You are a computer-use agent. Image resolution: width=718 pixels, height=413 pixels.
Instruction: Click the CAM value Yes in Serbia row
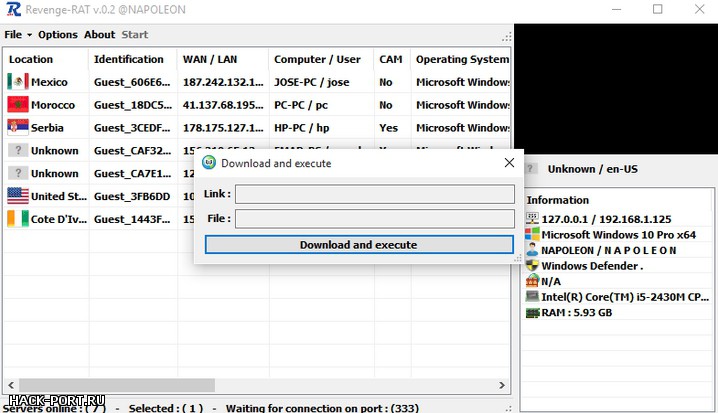pyautogui.click(x=388, y=128)
